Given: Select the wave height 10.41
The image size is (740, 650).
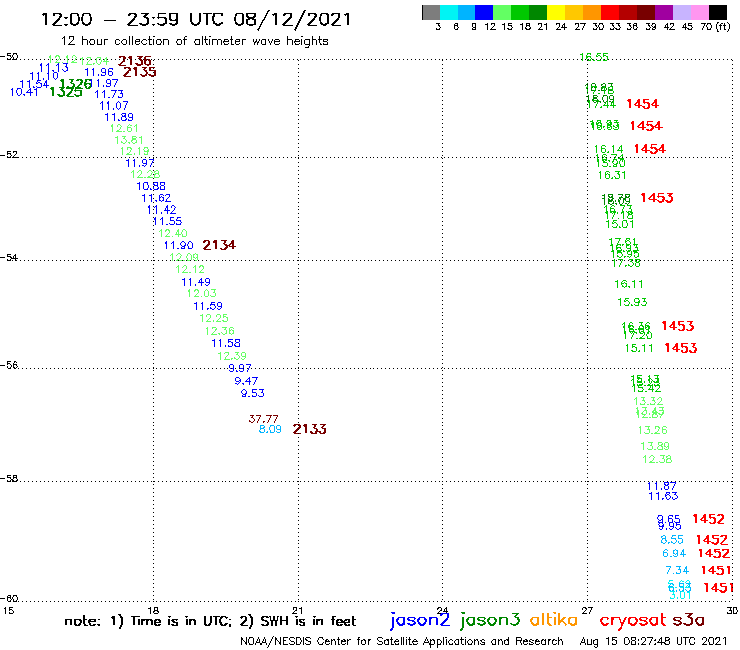Looking at the screenshot, I should (24, 92).
